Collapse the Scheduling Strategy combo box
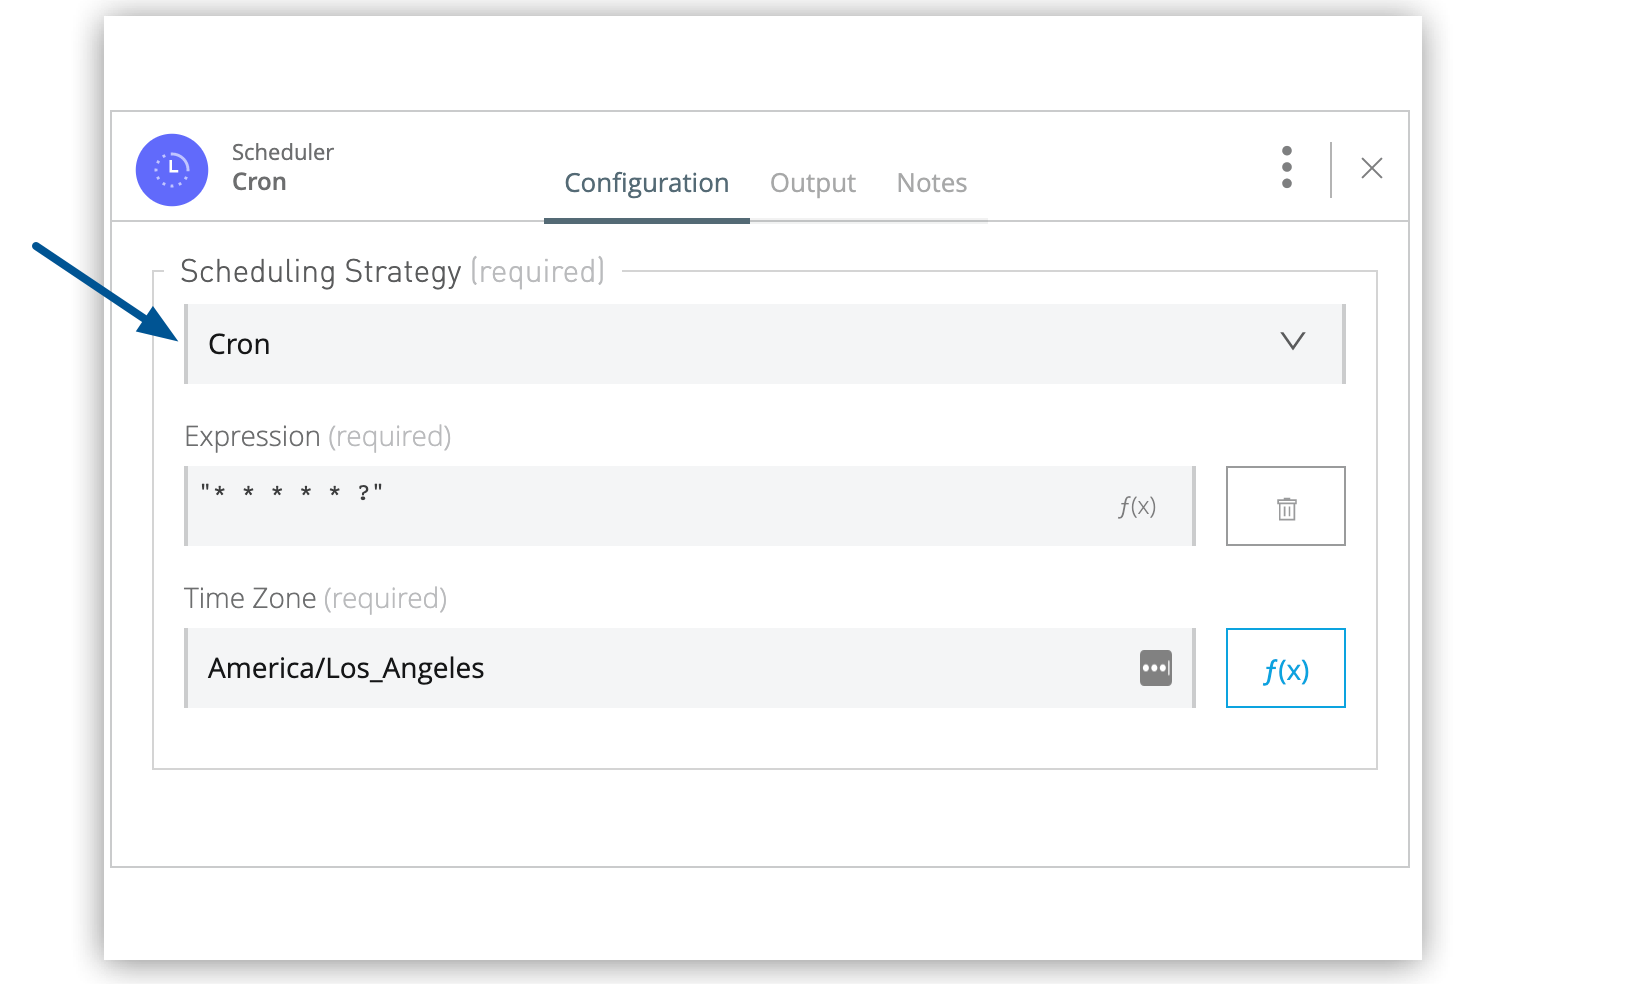Image resolution: width=1634 pixels, height=984 pixels. click(765, 344)
